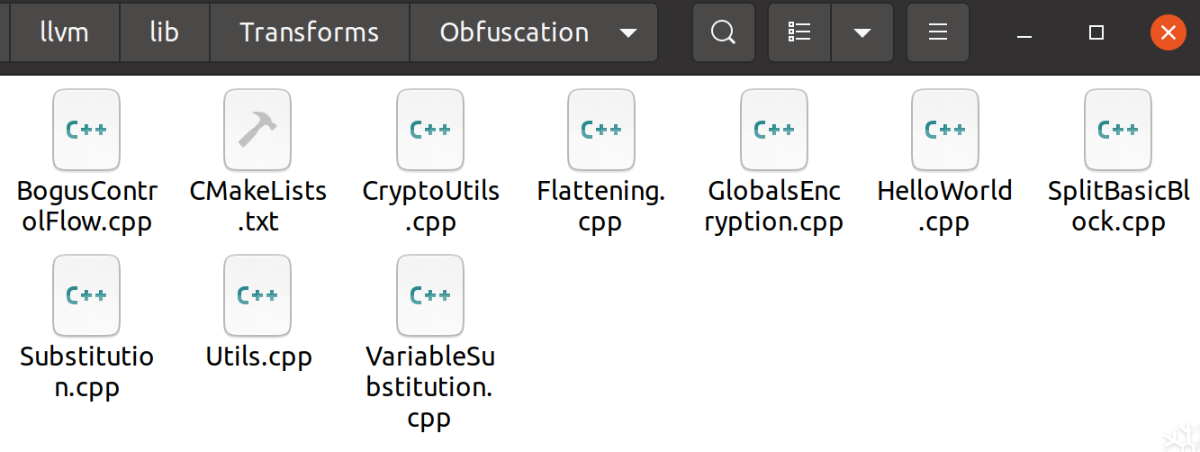Select the BogusControlFlow.cpp file icon
Viewport: 1200px width, 452px height.
[85, 129]
